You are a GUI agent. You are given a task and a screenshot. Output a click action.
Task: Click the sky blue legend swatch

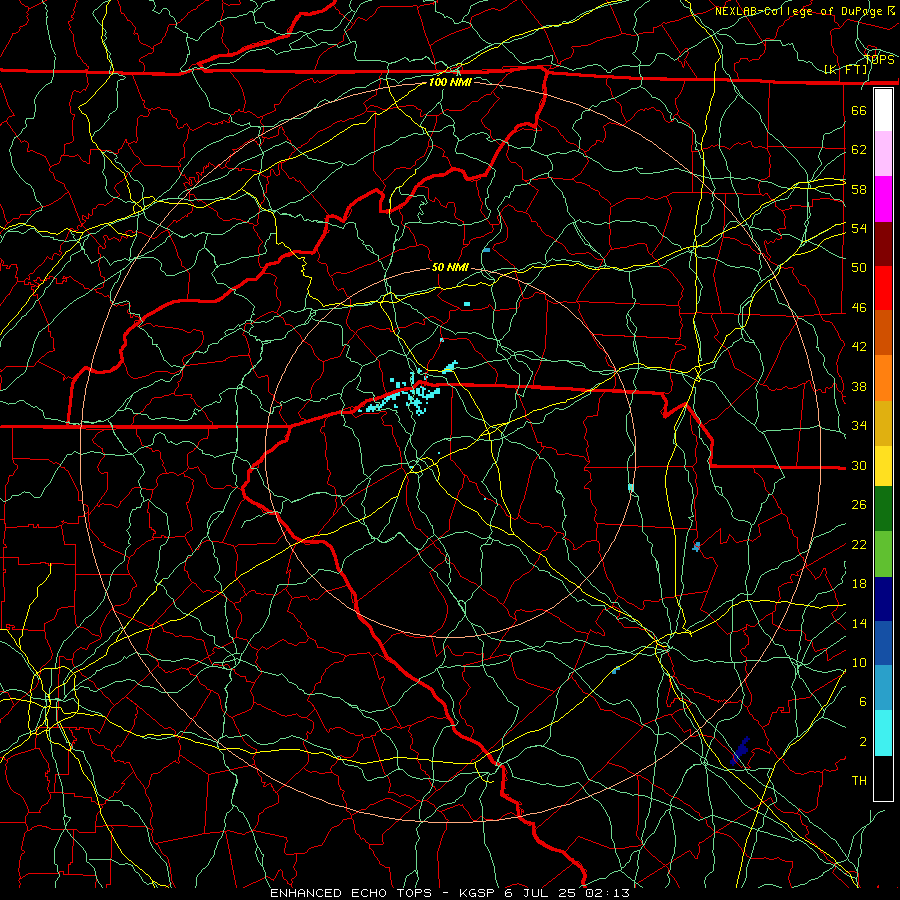[x=883, y=688]
